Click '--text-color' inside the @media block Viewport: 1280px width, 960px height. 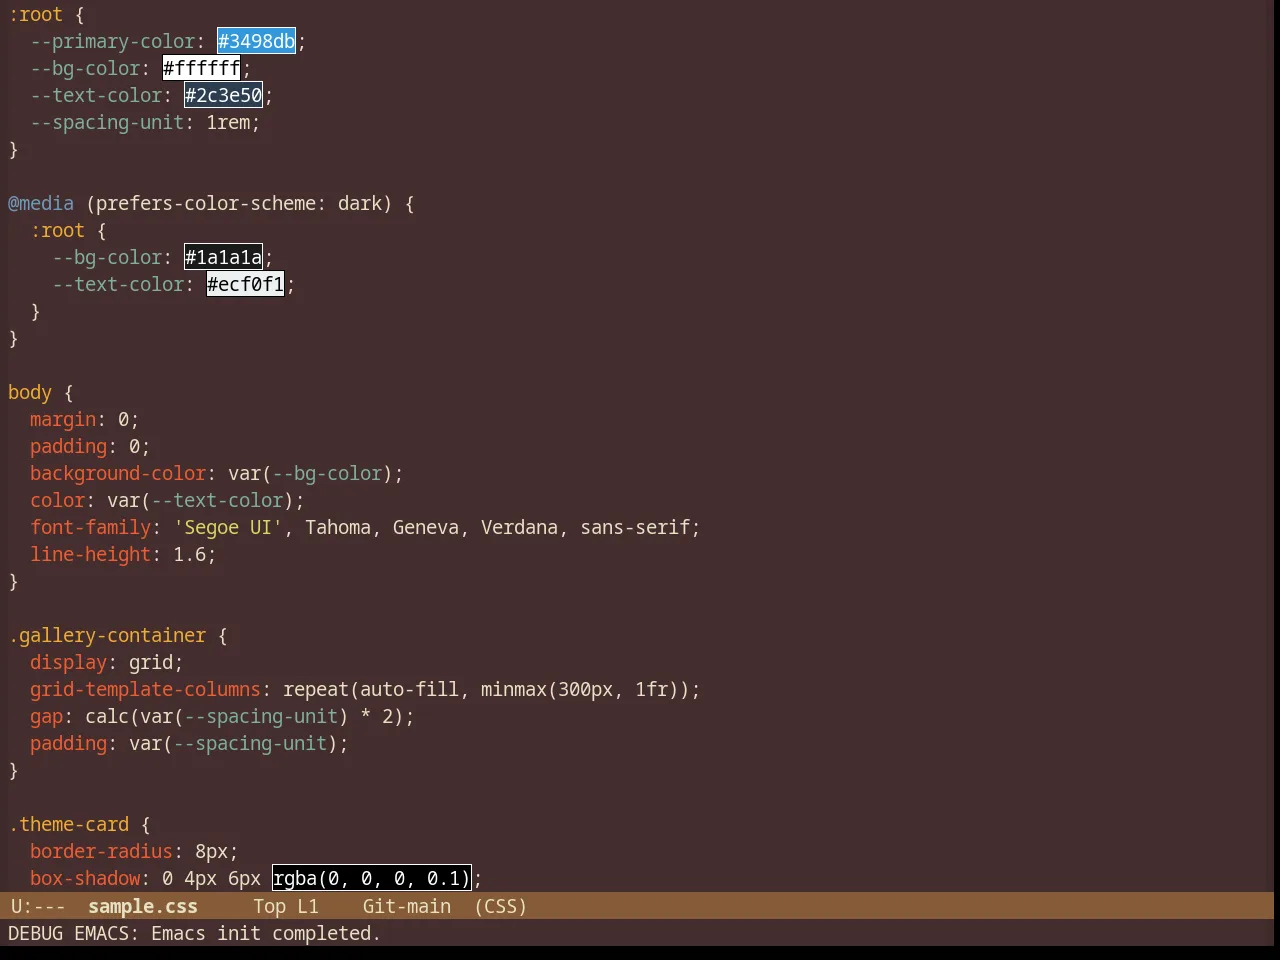tap(118, 284)
